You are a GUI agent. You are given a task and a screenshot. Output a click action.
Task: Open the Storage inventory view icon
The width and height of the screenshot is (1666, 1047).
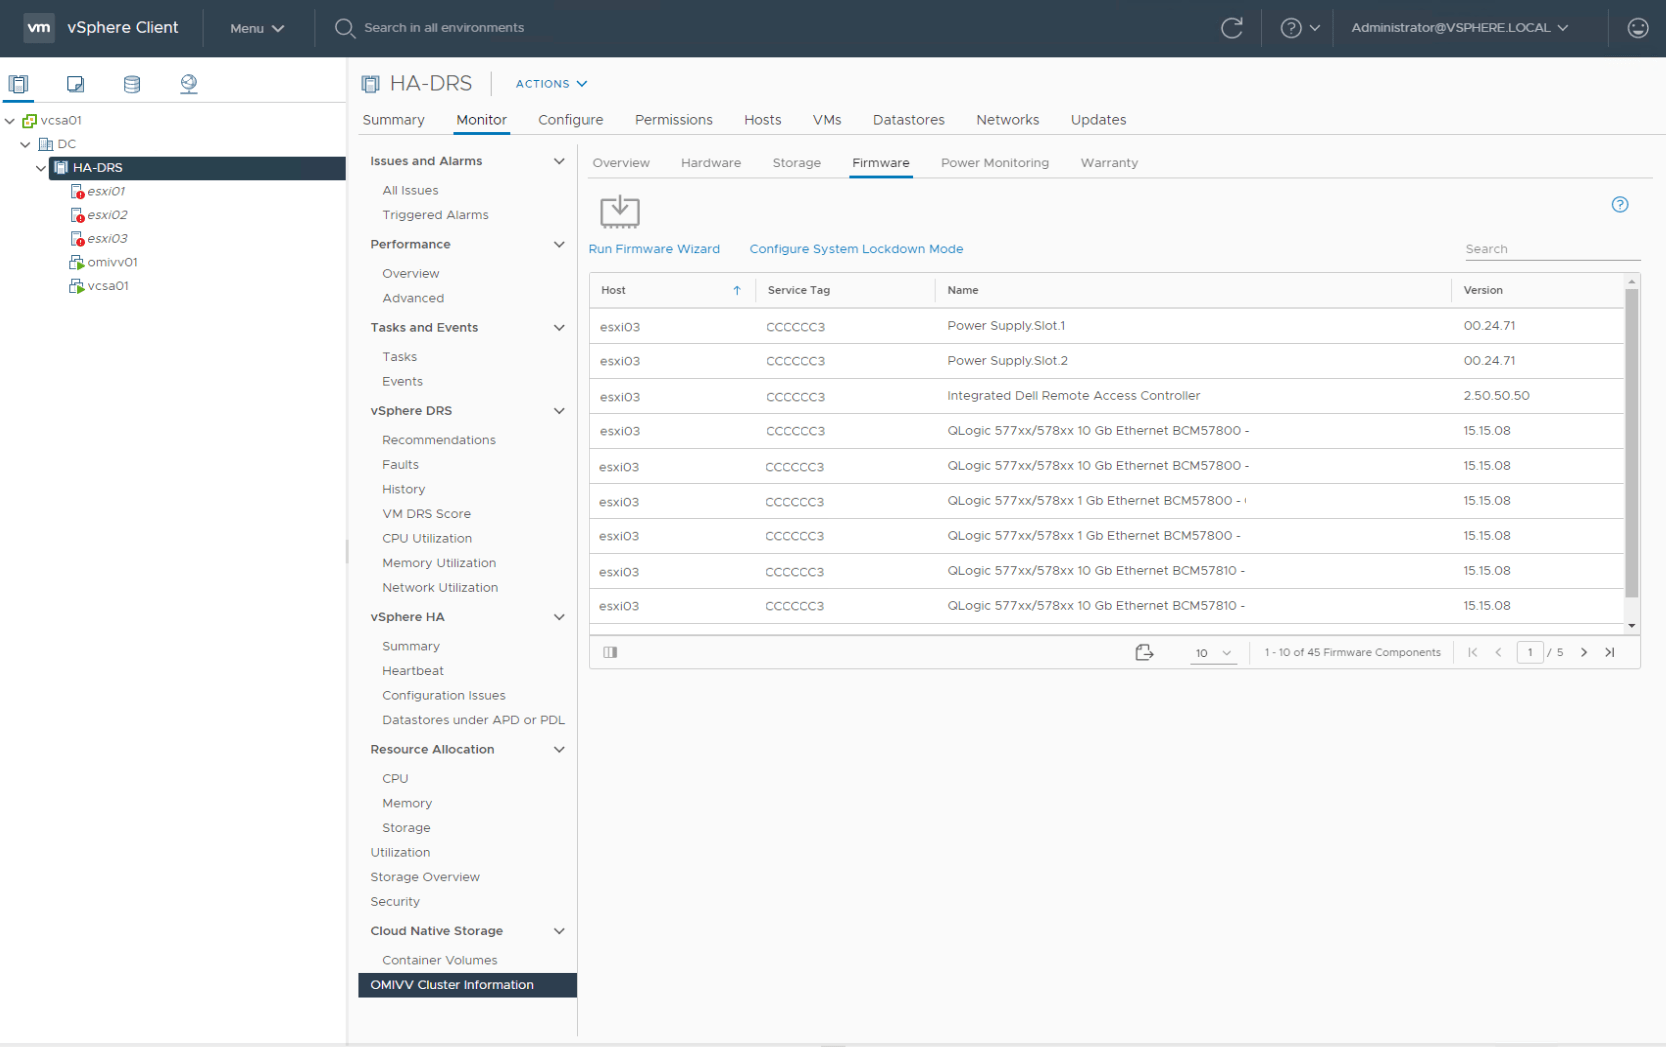(132, 84)
